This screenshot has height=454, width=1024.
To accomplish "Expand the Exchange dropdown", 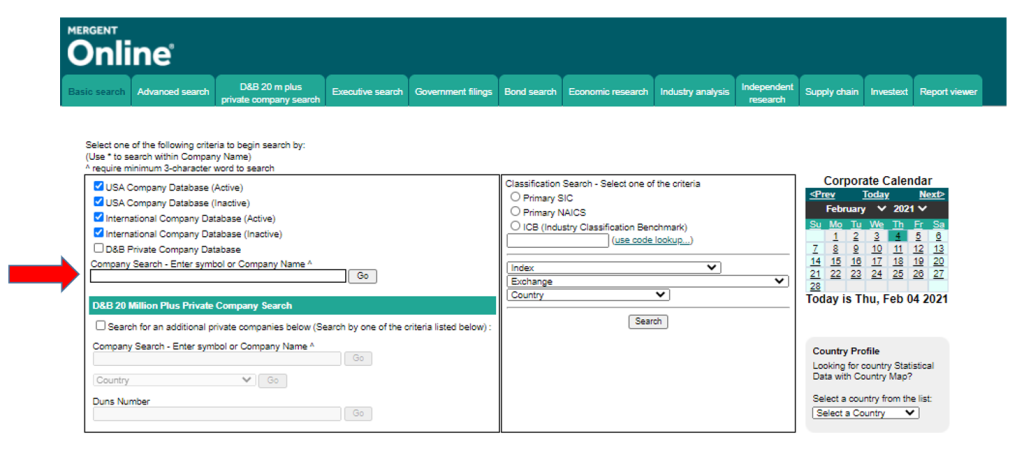I will coord(648,282).
